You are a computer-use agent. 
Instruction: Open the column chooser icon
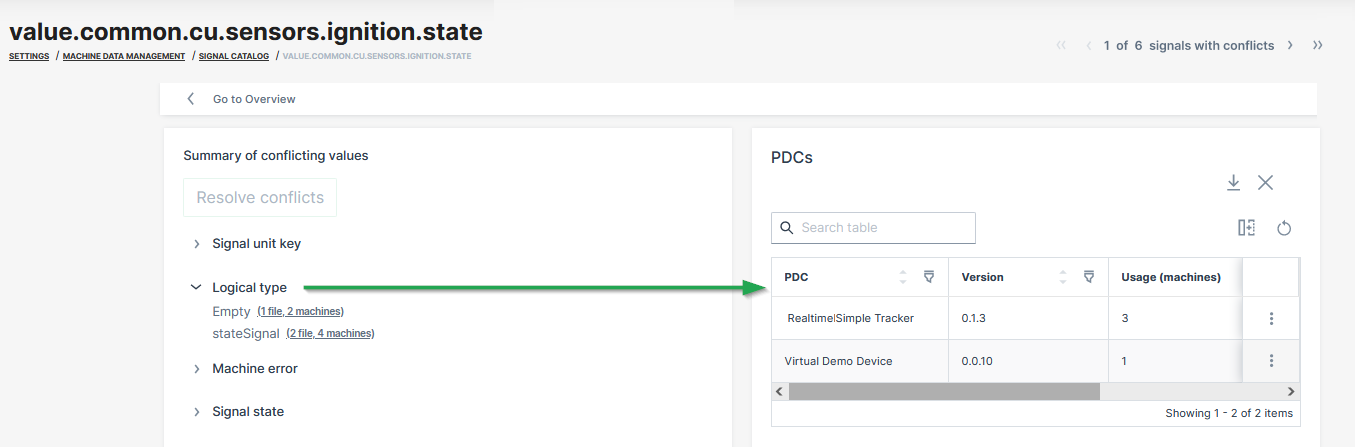pyautogui.click(x=1246, y=228)
